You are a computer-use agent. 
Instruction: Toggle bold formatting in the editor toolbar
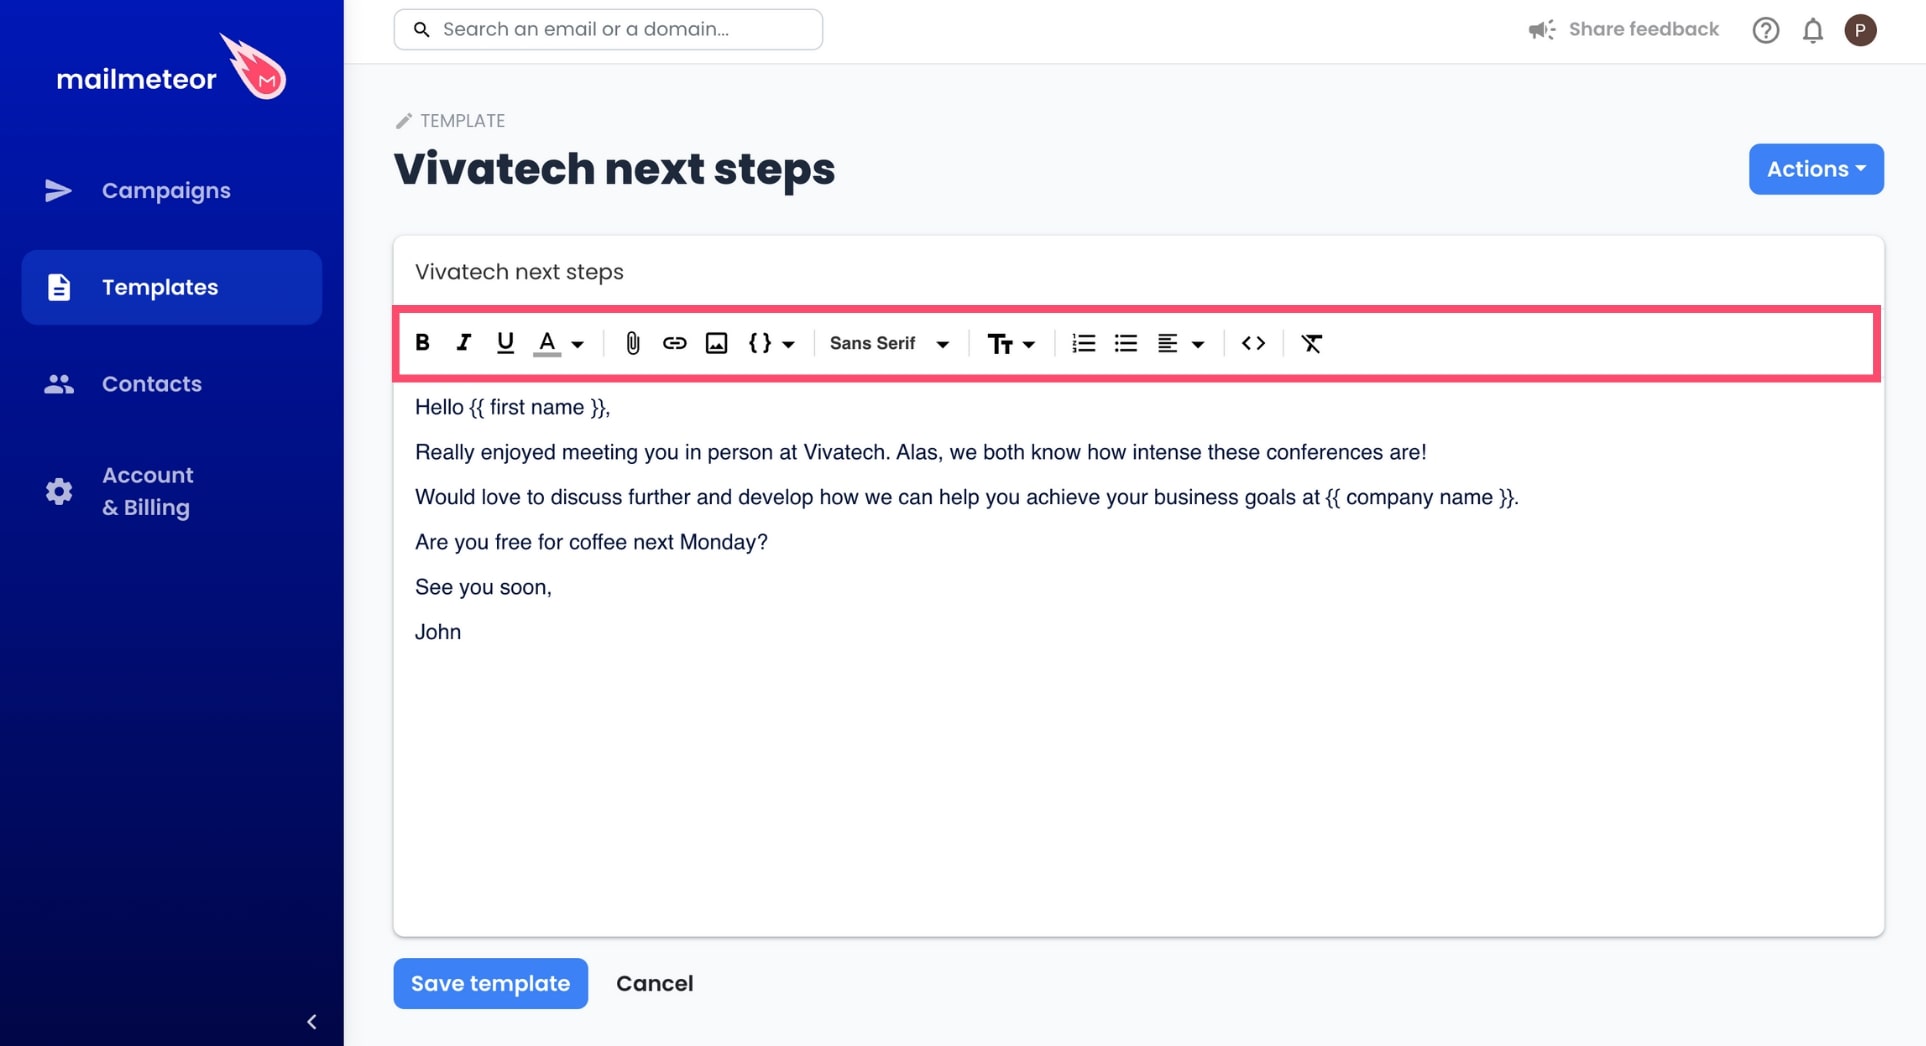point(422,343)
